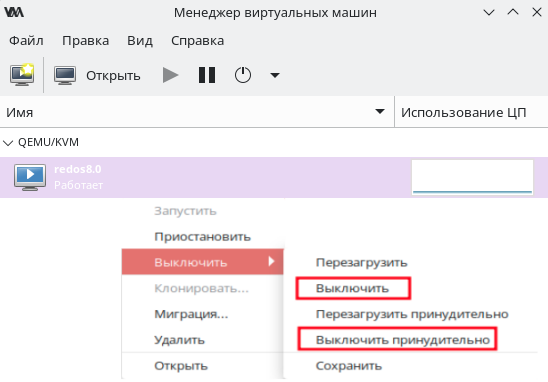Viewport: 548px width, 382px height.
Task: Click the monitor icon beside Открыть
Action: pos(65,75)
